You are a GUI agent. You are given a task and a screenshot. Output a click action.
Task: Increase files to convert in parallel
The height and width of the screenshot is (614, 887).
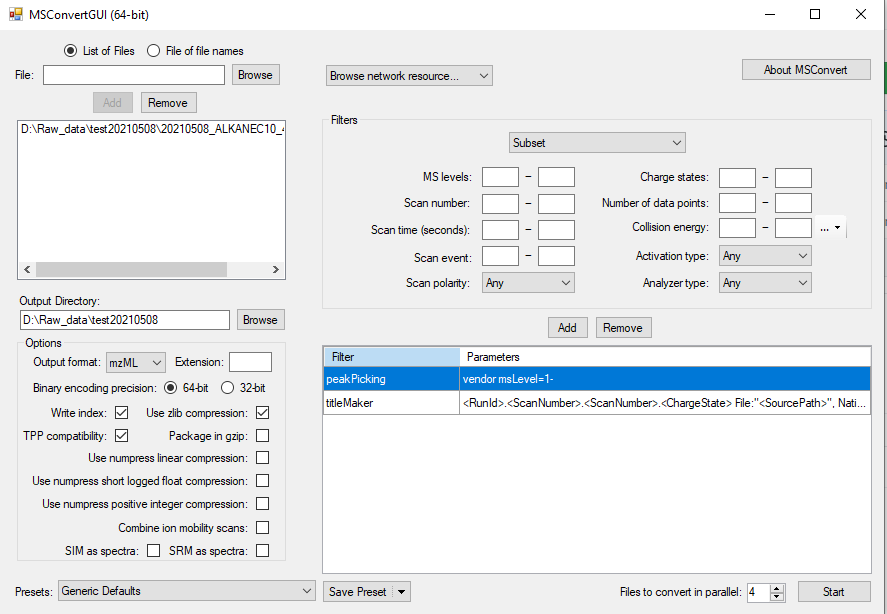pyautogui.click(x=777, y=588)
